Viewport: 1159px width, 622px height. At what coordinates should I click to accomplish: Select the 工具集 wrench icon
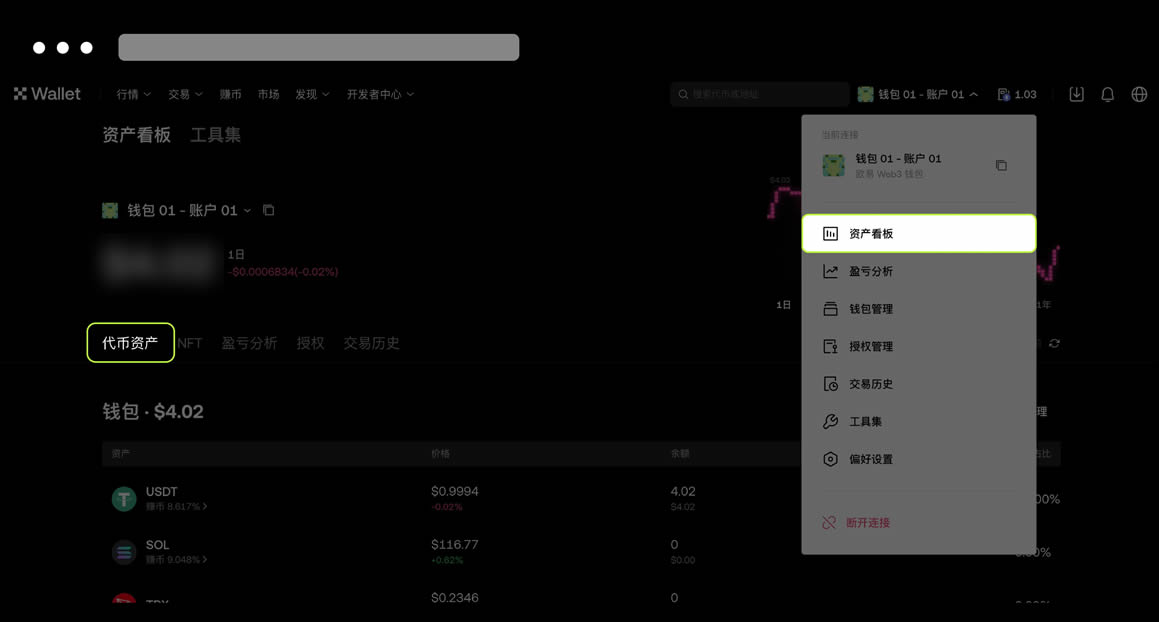[x=830, y=421]
